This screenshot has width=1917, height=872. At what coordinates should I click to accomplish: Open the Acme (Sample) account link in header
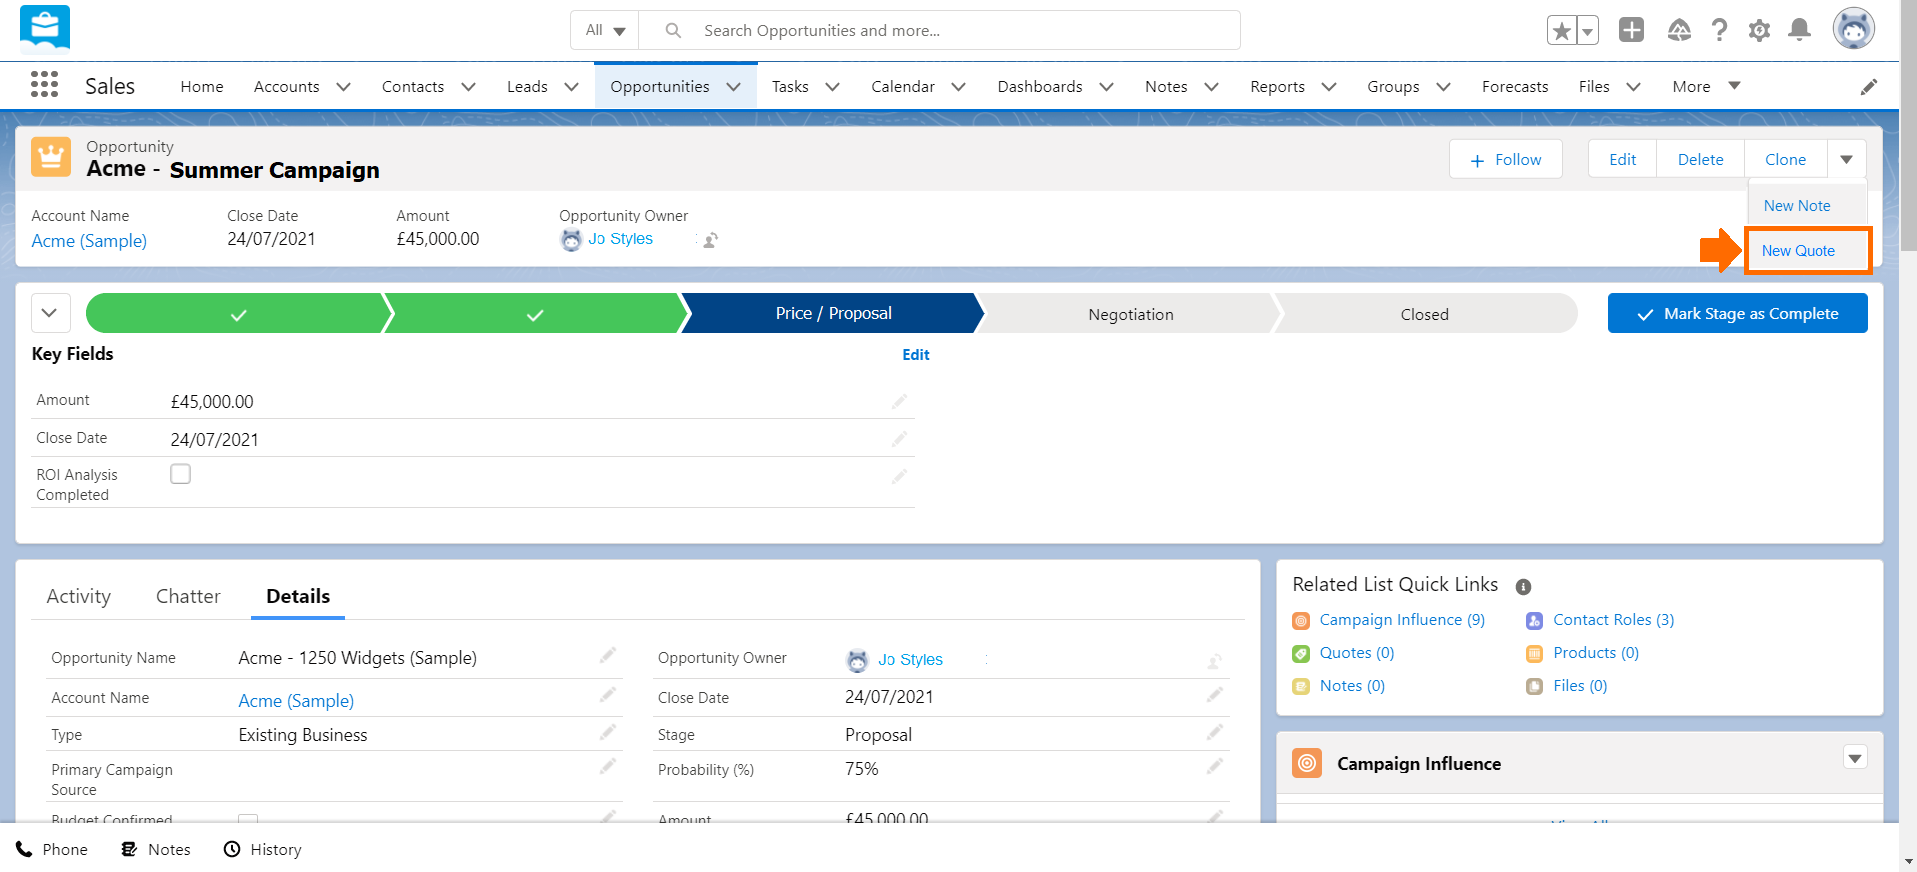coord(89,241)
